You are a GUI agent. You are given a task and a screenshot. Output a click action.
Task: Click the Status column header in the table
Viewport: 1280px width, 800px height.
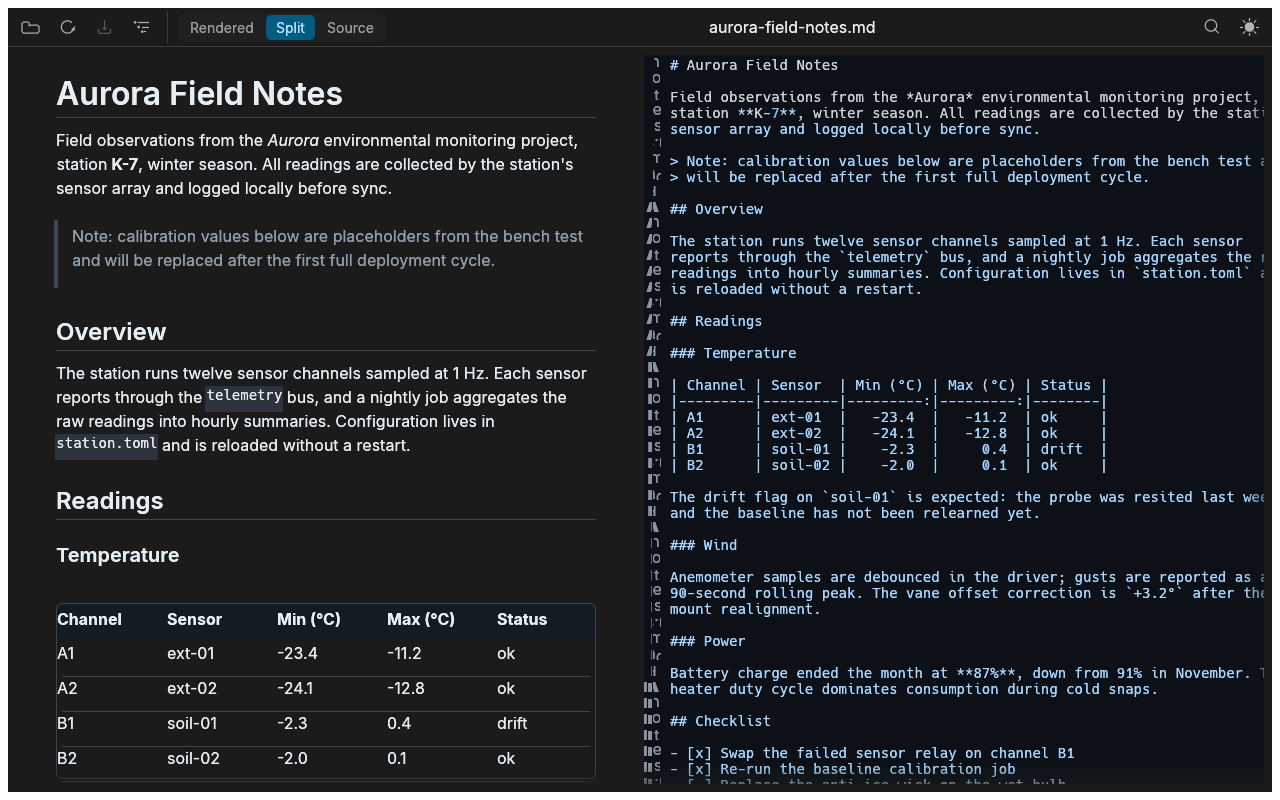[522, 620]
